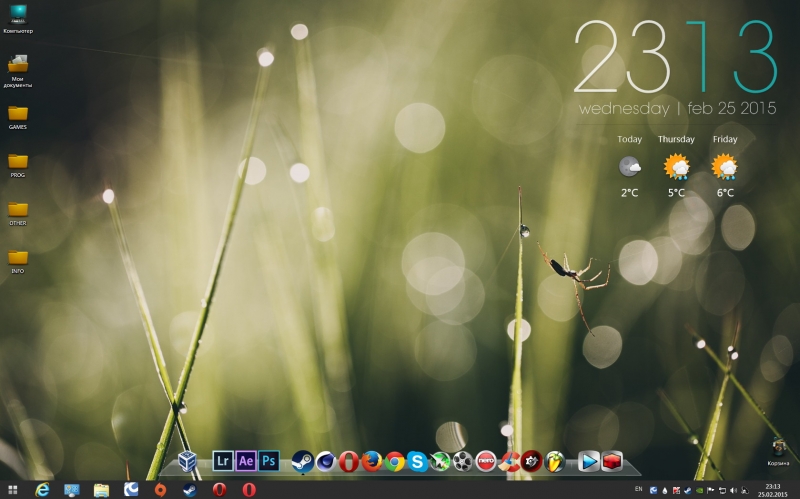Select the Компьютер desktop icon
The width and height of the screenshot is (800, 499).
tap(18, 19)
